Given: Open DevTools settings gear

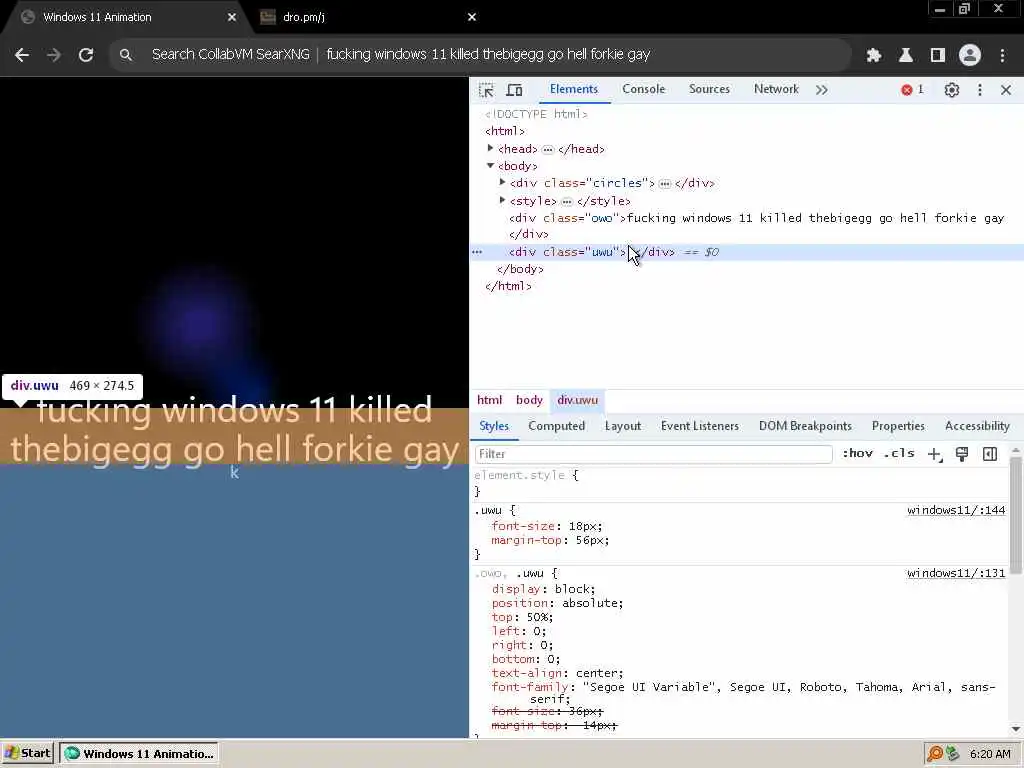Looking at the screenshot, I should [952, 90].
